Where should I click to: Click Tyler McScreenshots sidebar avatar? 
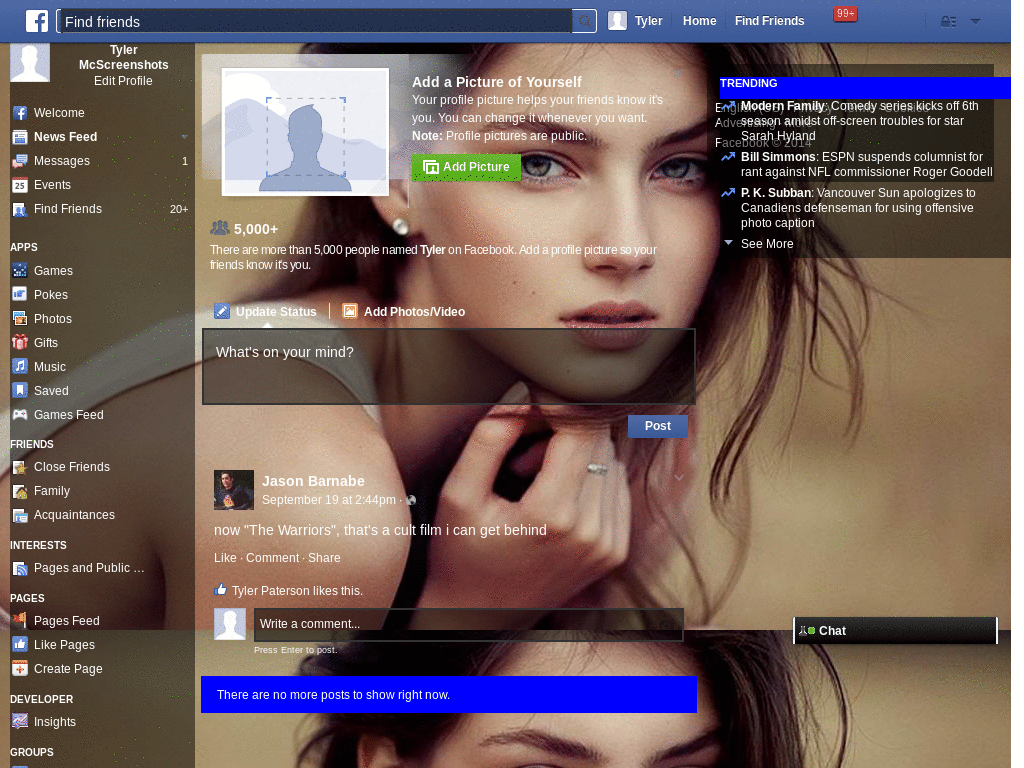pos(29,63)
